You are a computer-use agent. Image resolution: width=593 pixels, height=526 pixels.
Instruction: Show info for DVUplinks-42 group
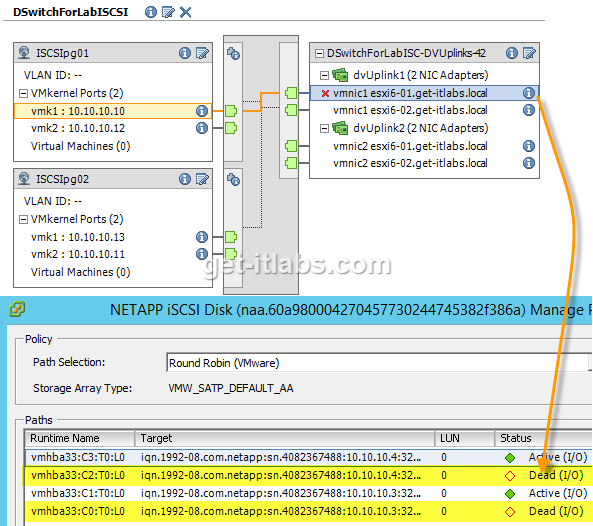click(x=512, y=53)
